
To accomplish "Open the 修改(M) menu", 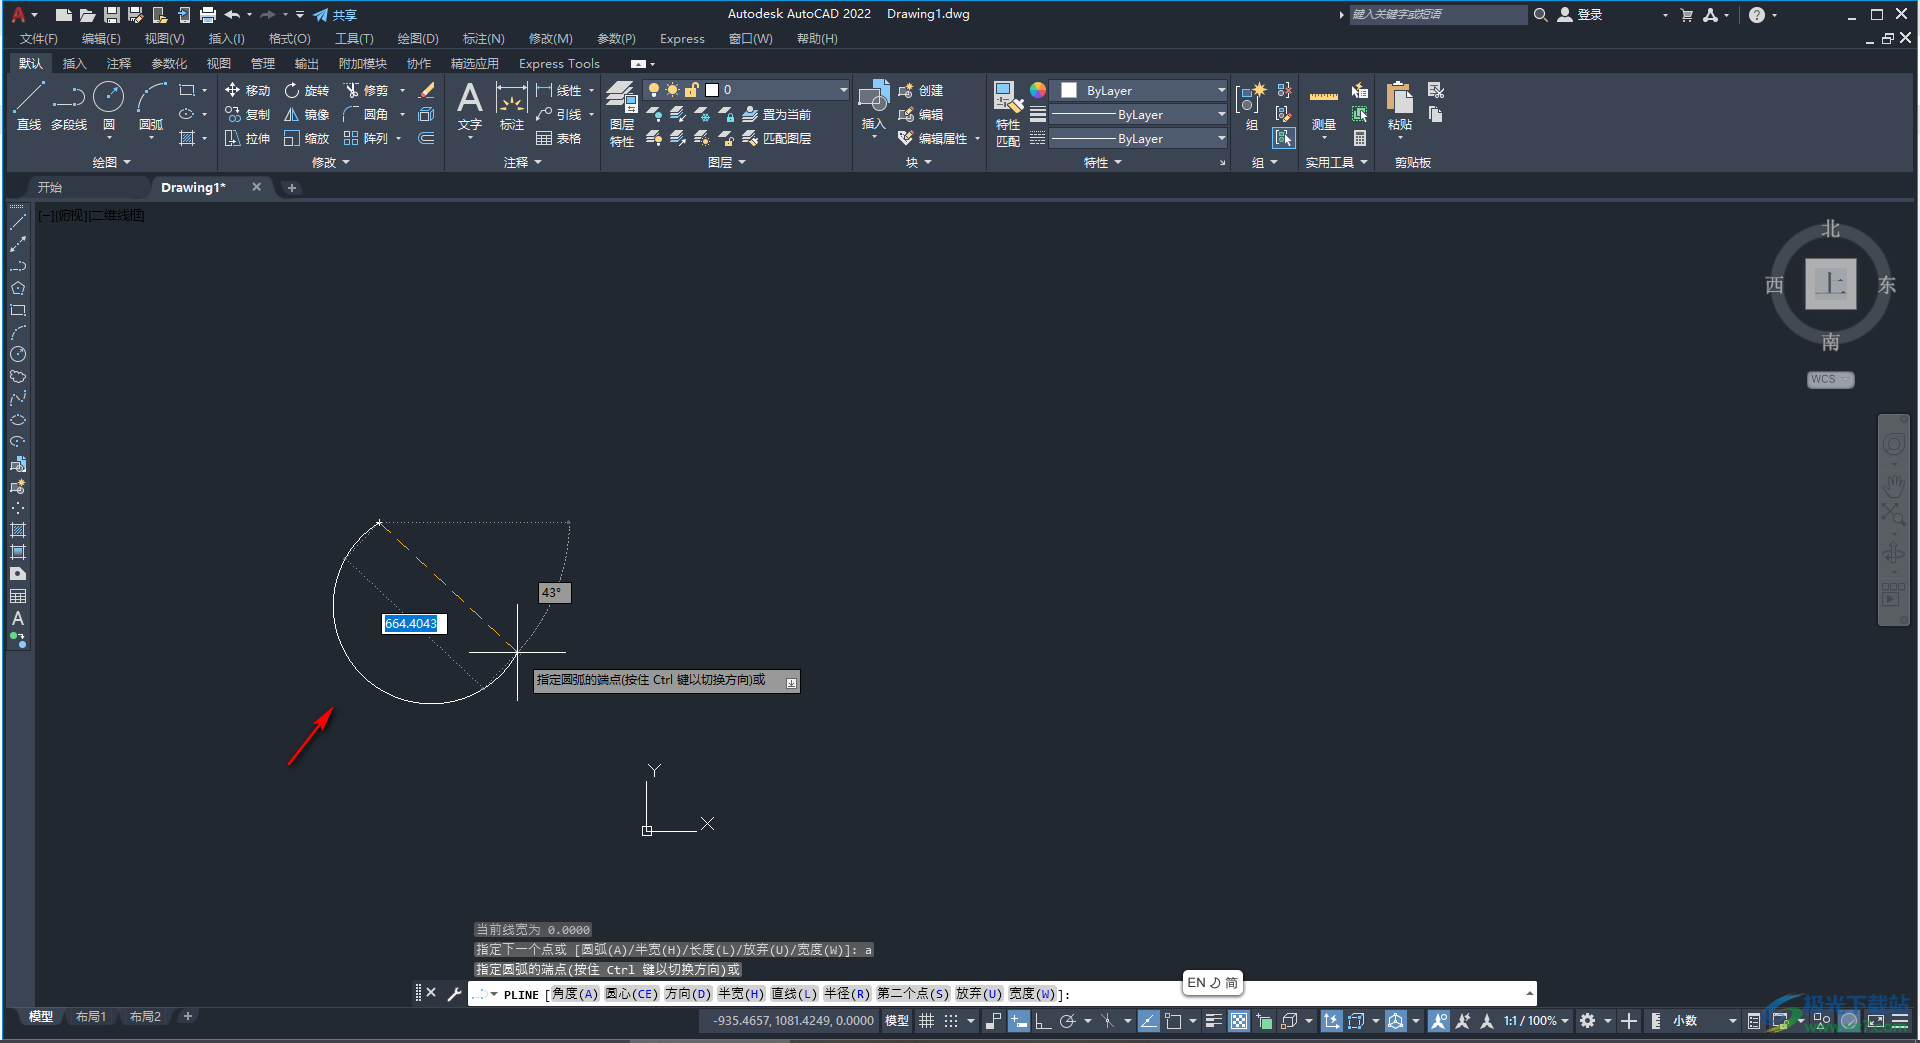I will [x=551, y=39].
